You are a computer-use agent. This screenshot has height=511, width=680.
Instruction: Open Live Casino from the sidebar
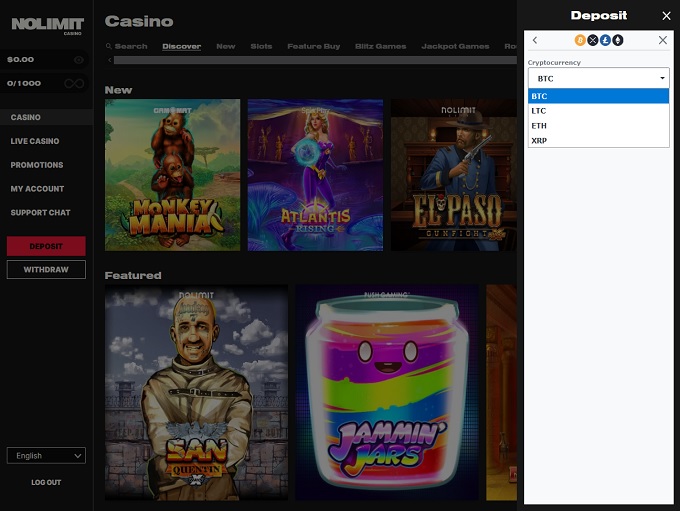click(35, 141)
